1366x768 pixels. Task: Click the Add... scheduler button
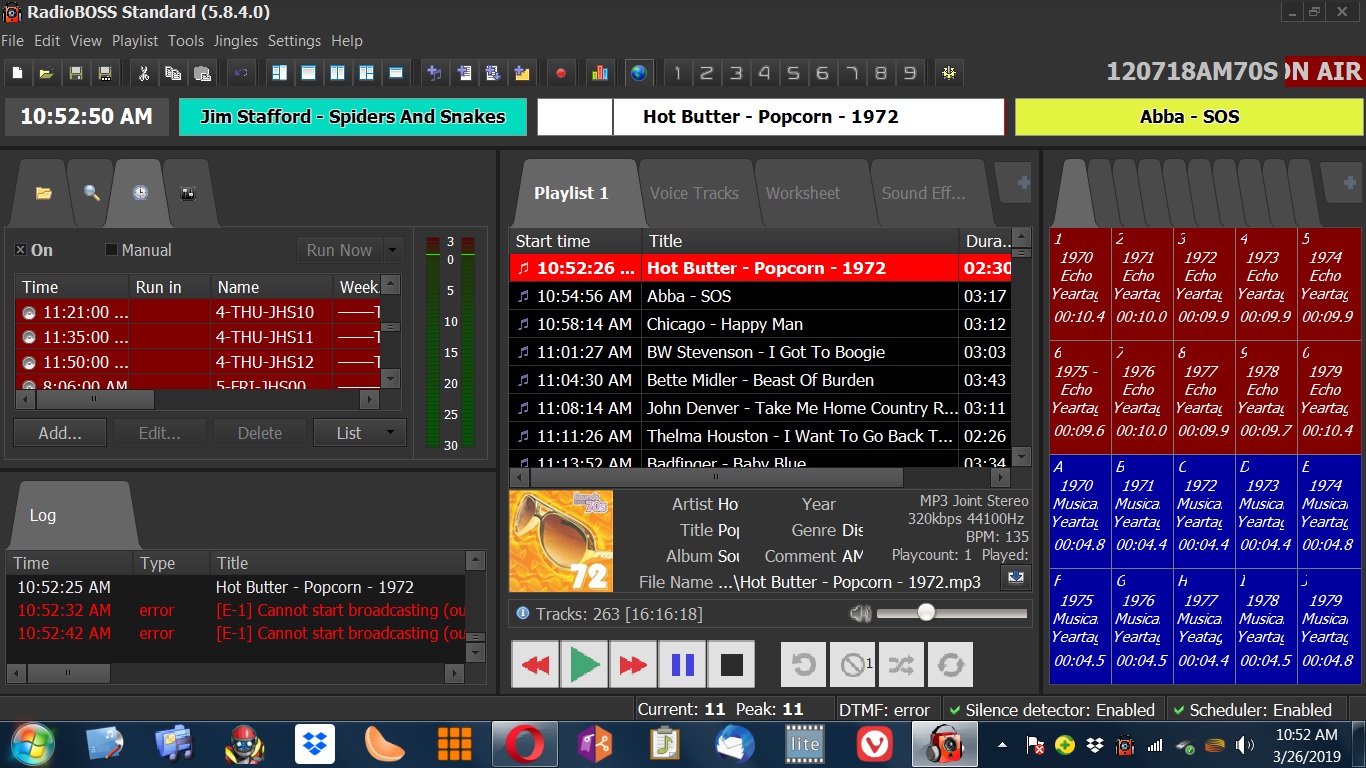[60, 433]
